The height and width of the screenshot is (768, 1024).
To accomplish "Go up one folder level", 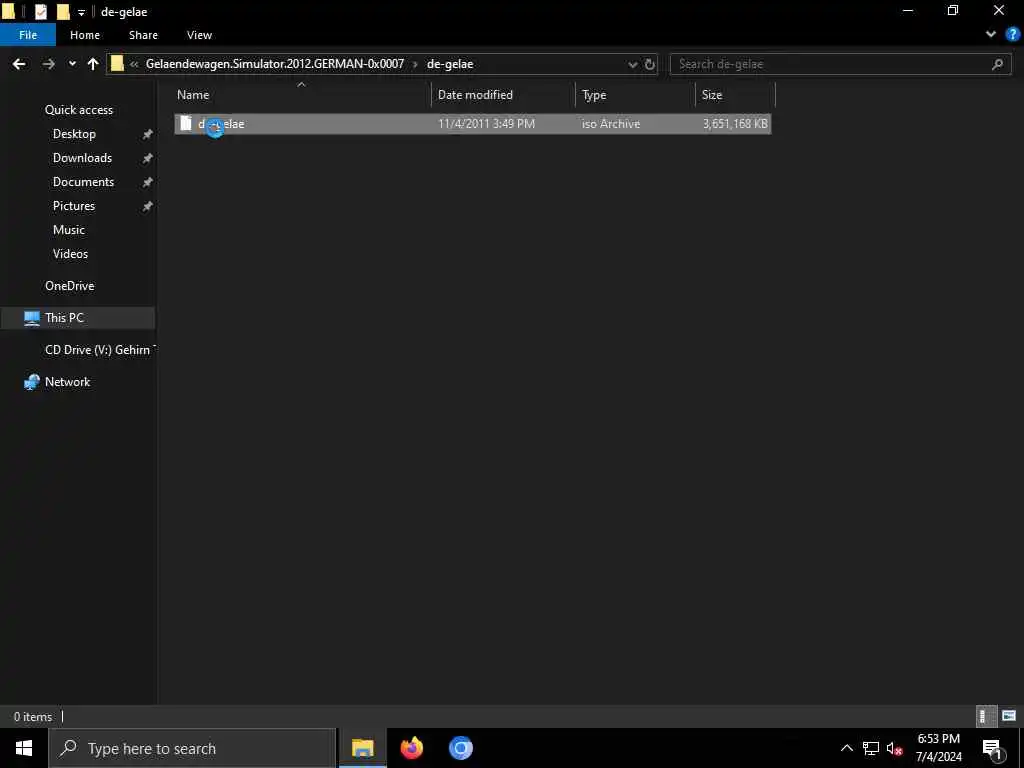I will (93, 64).
